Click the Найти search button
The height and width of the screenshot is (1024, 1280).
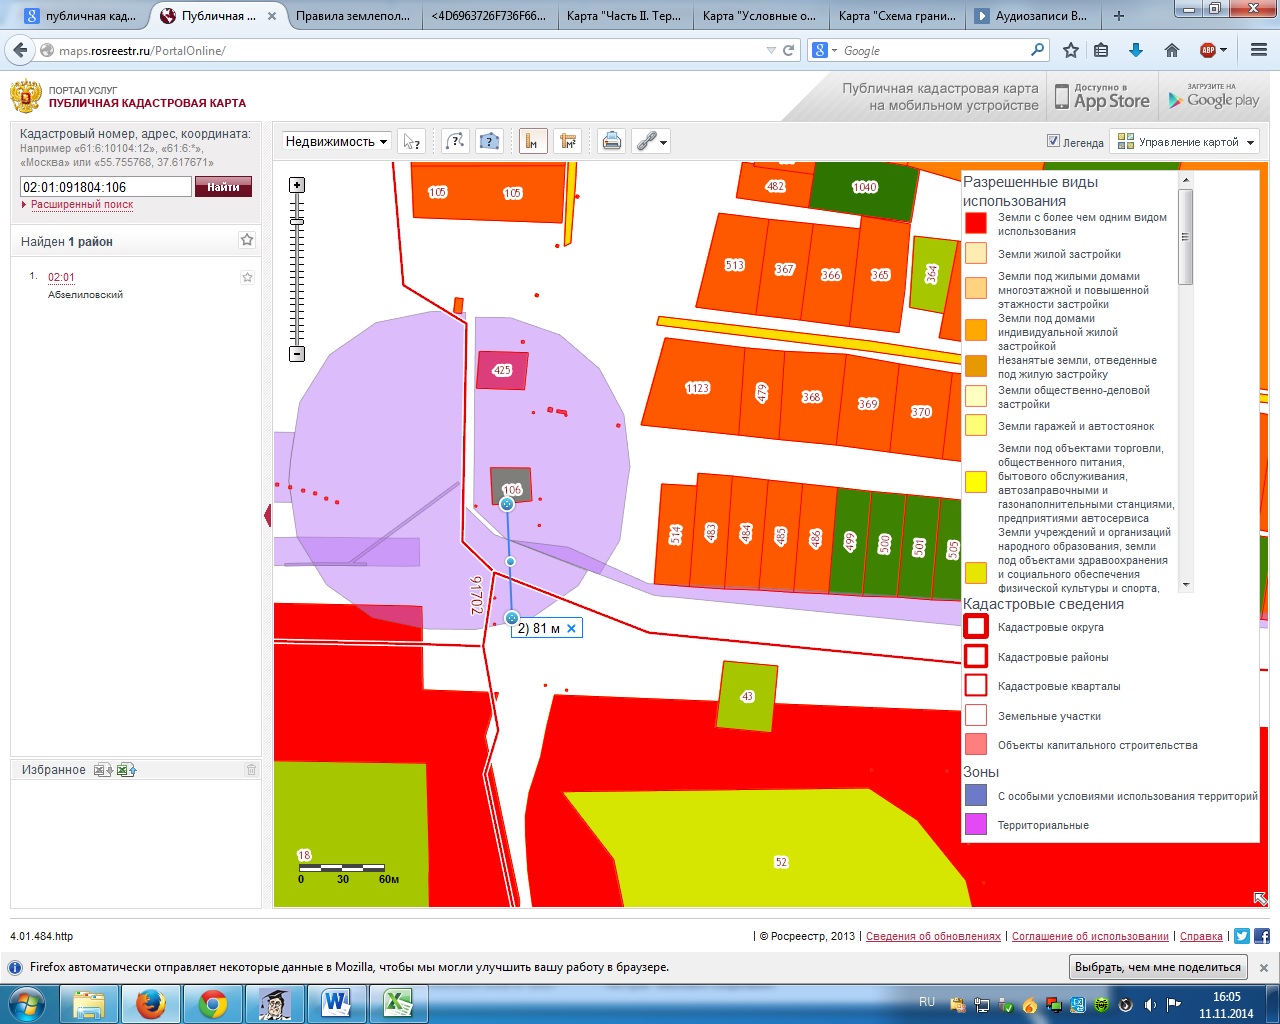coord(223,187)
